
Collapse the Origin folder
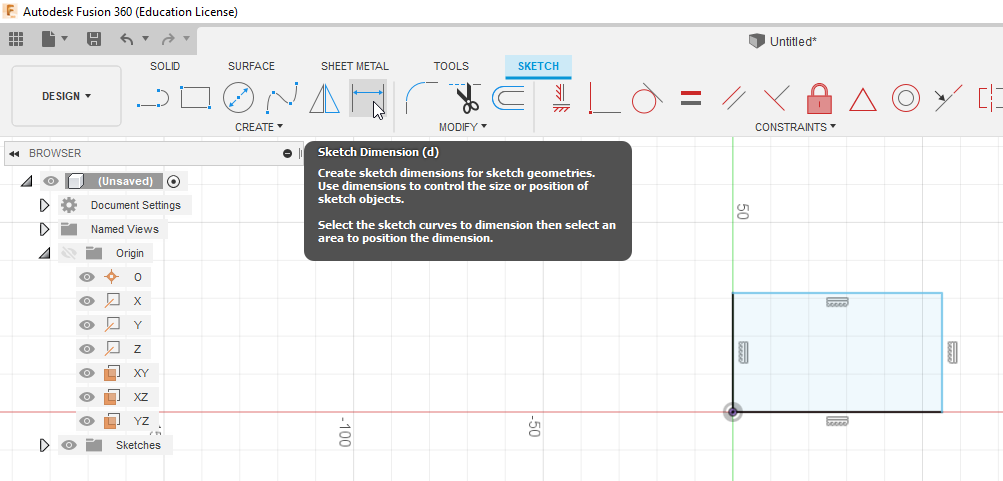(x=44, y=253)
